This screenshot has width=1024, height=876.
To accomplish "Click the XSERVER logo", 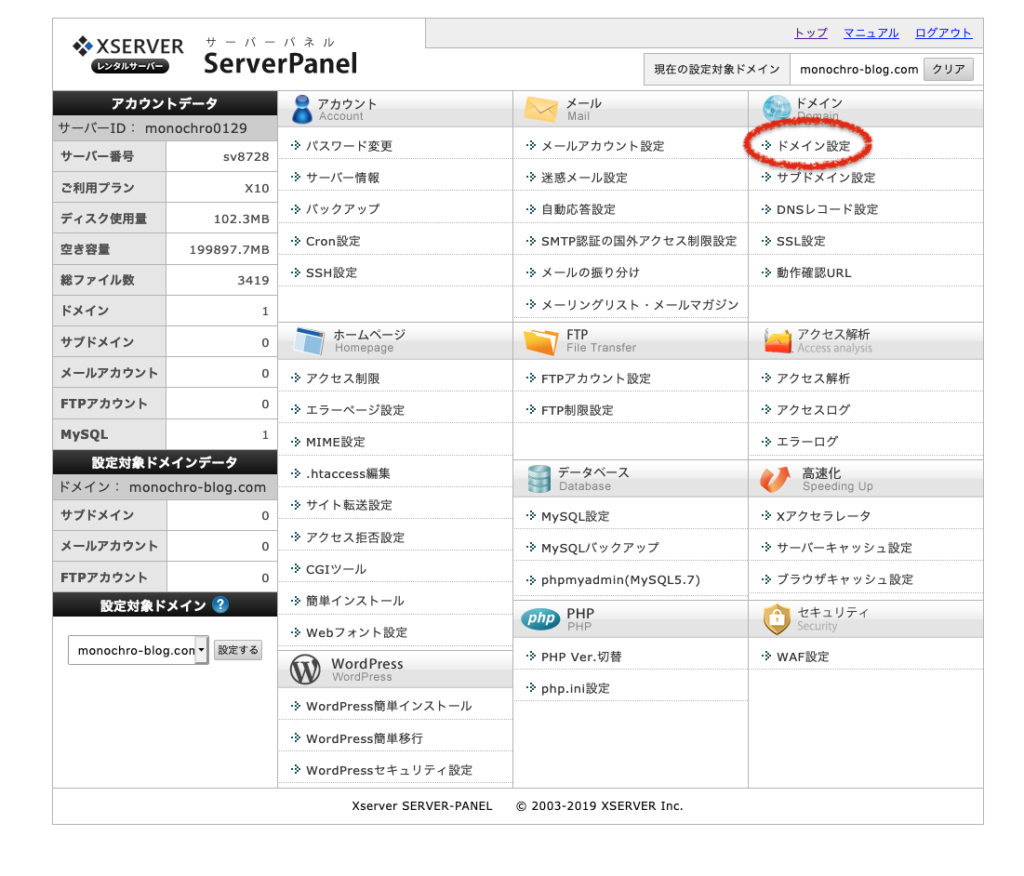I will 128,54.
